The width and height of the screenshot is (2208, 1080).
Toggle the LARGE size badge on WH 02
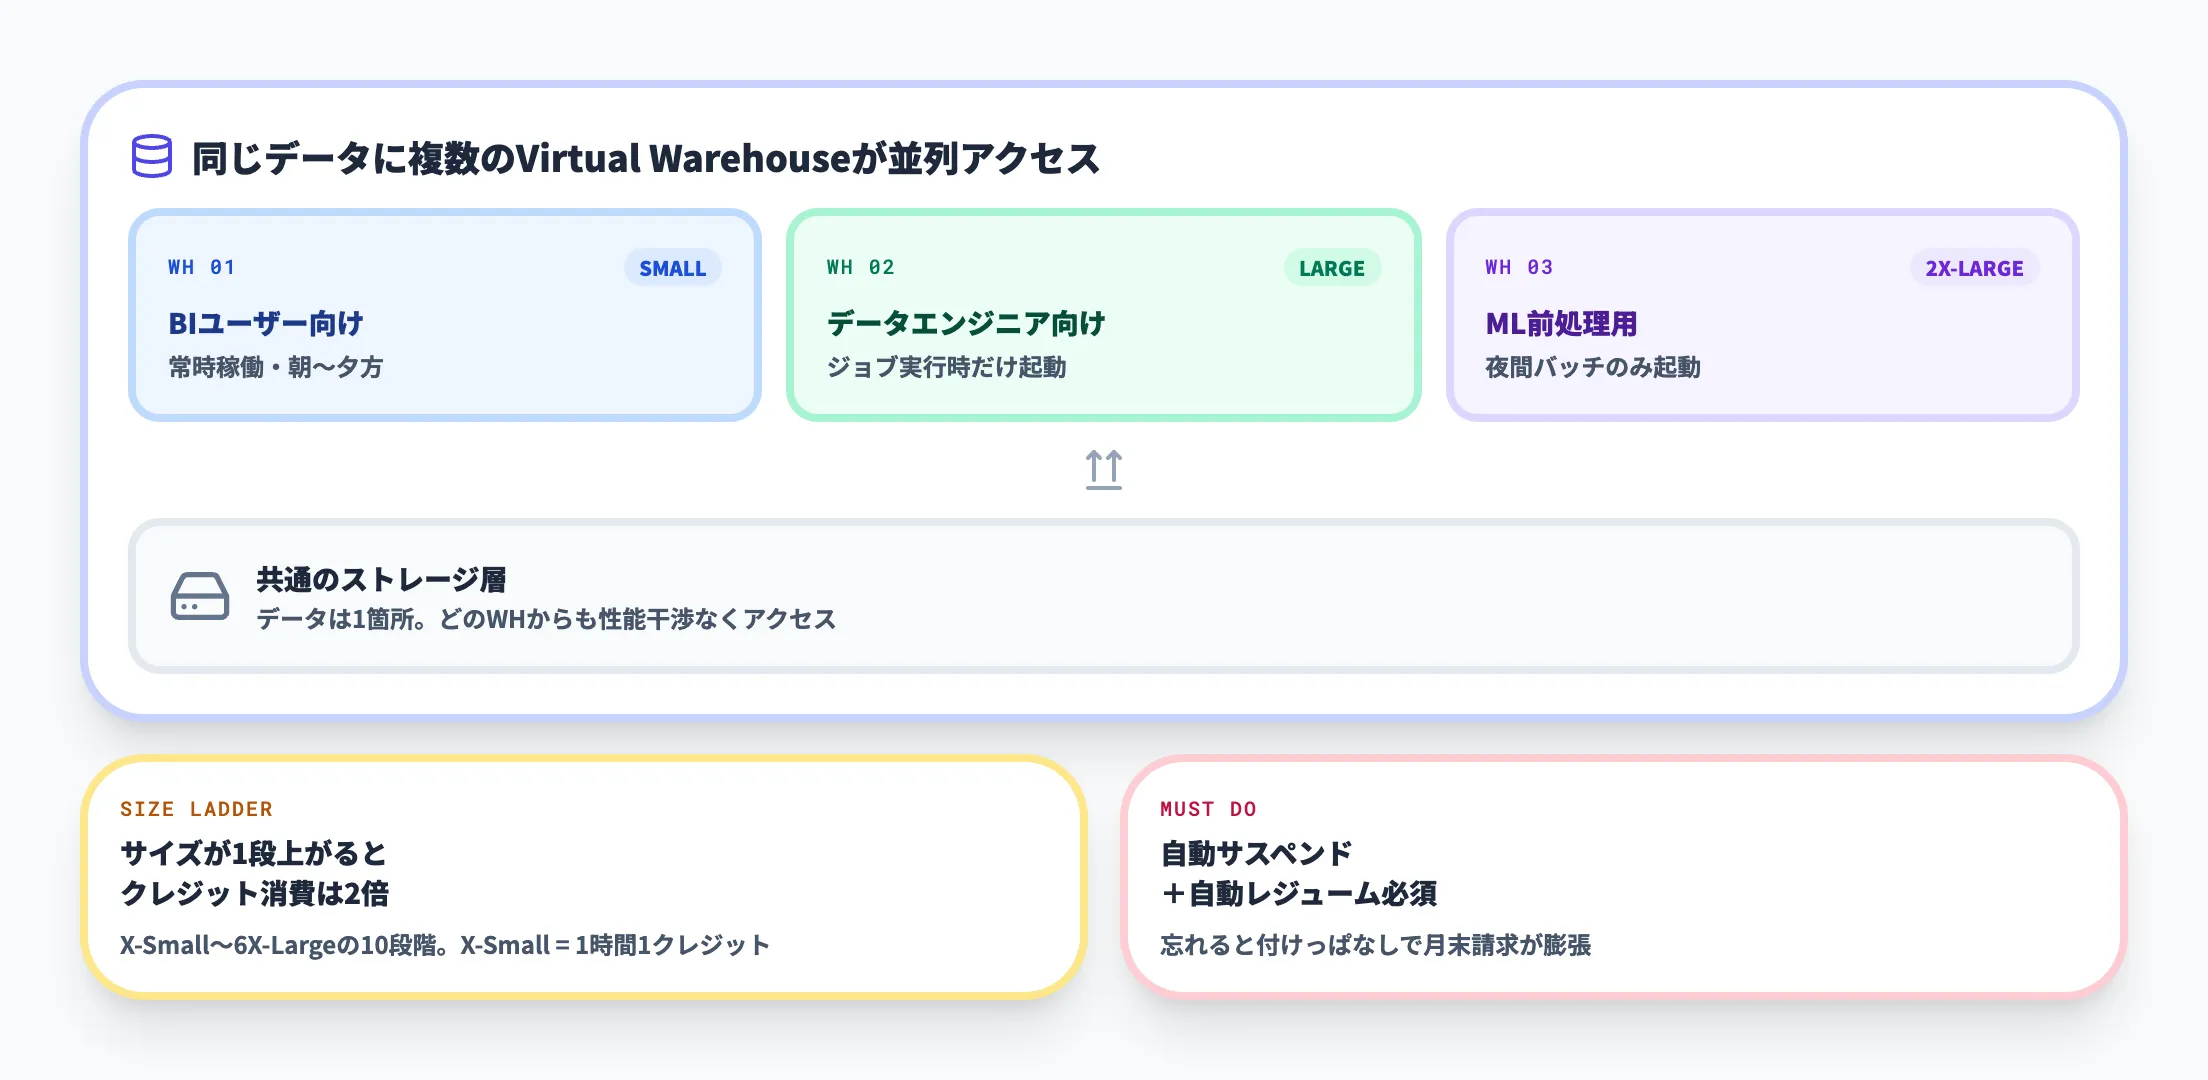(1331, 268)
